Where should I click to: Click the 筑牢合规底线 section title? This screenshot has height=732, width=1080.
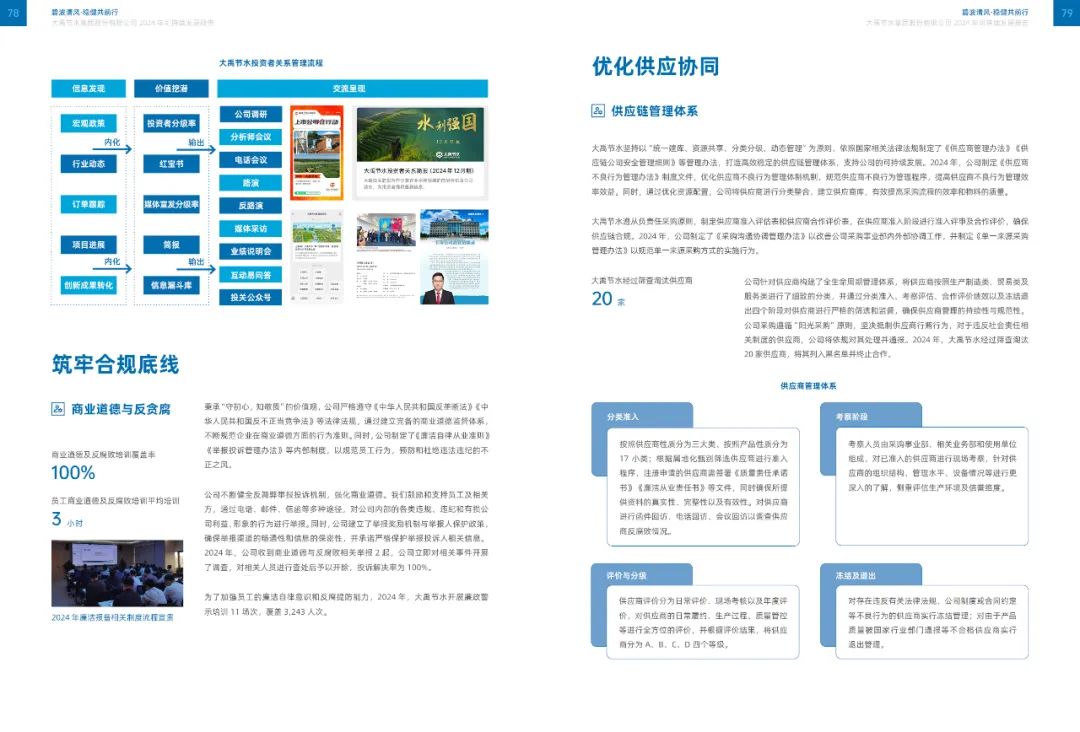click(116, 364)
